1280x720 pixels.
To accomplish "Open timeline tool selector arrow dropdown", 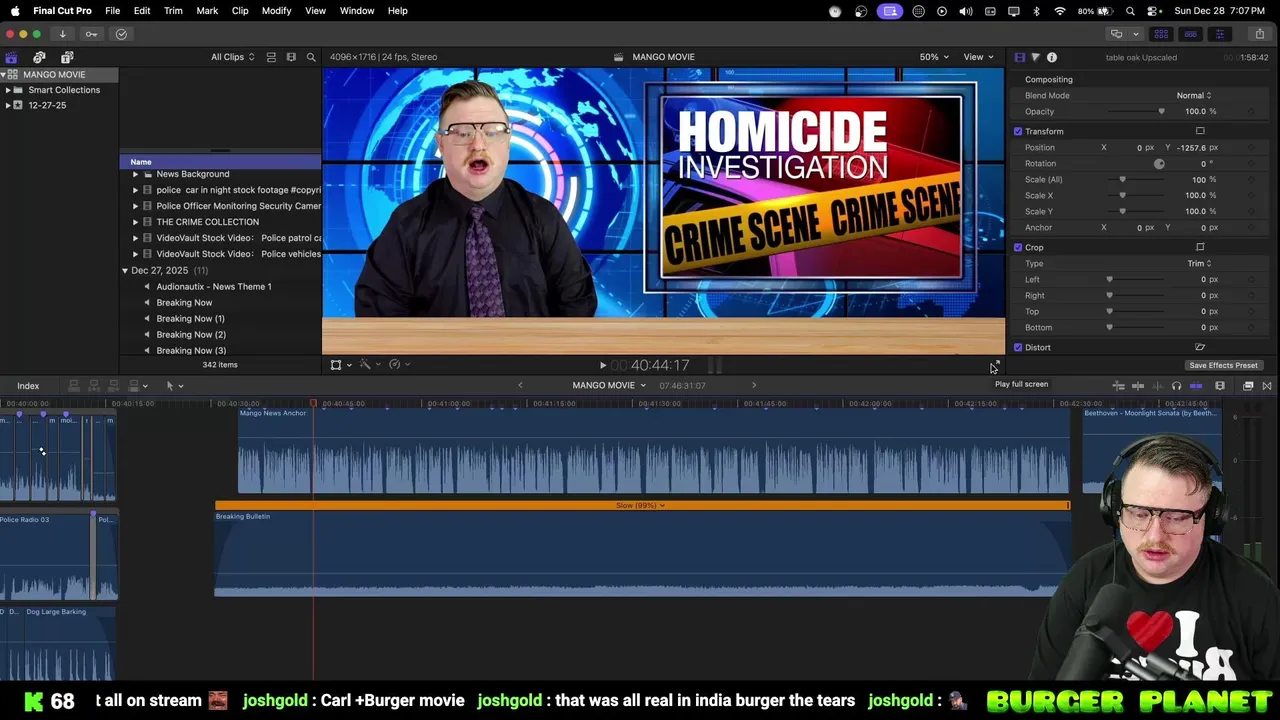I will click(x=174, y=386).
